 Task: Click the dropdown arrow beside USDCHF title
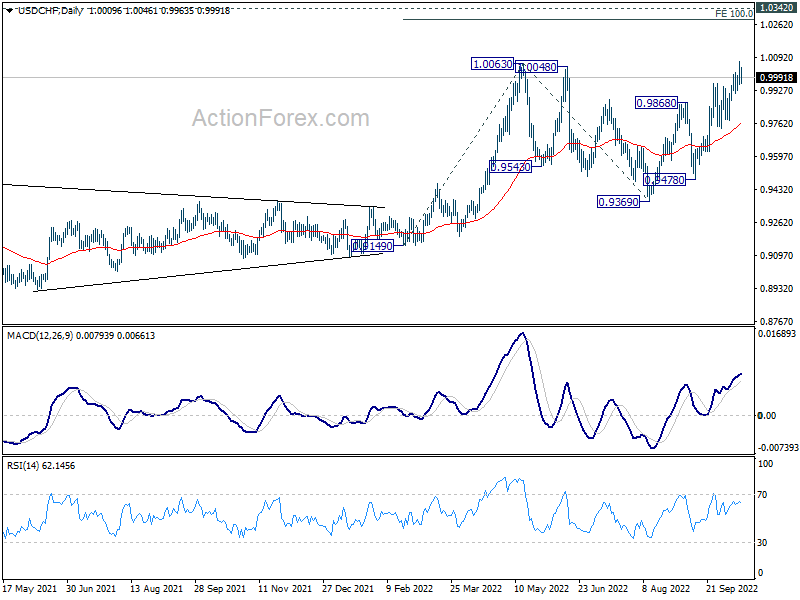coord(10,10)
